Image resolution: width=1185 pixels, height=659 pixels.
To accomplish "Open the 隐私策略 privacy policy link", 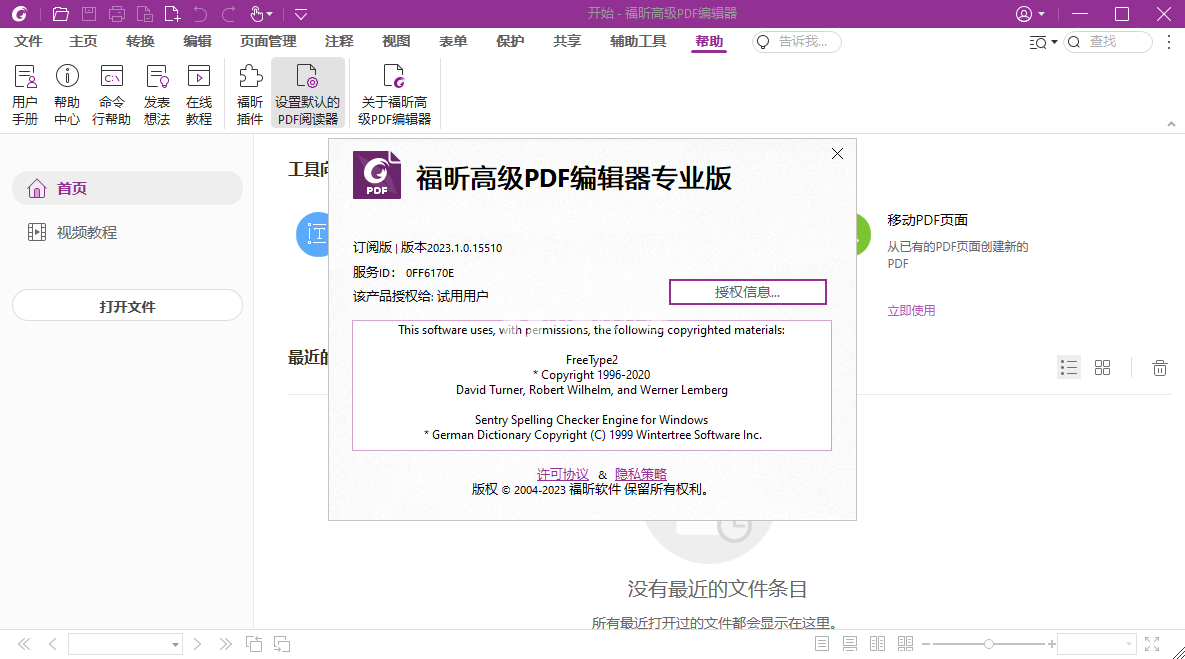I will (x=641, y=475).
